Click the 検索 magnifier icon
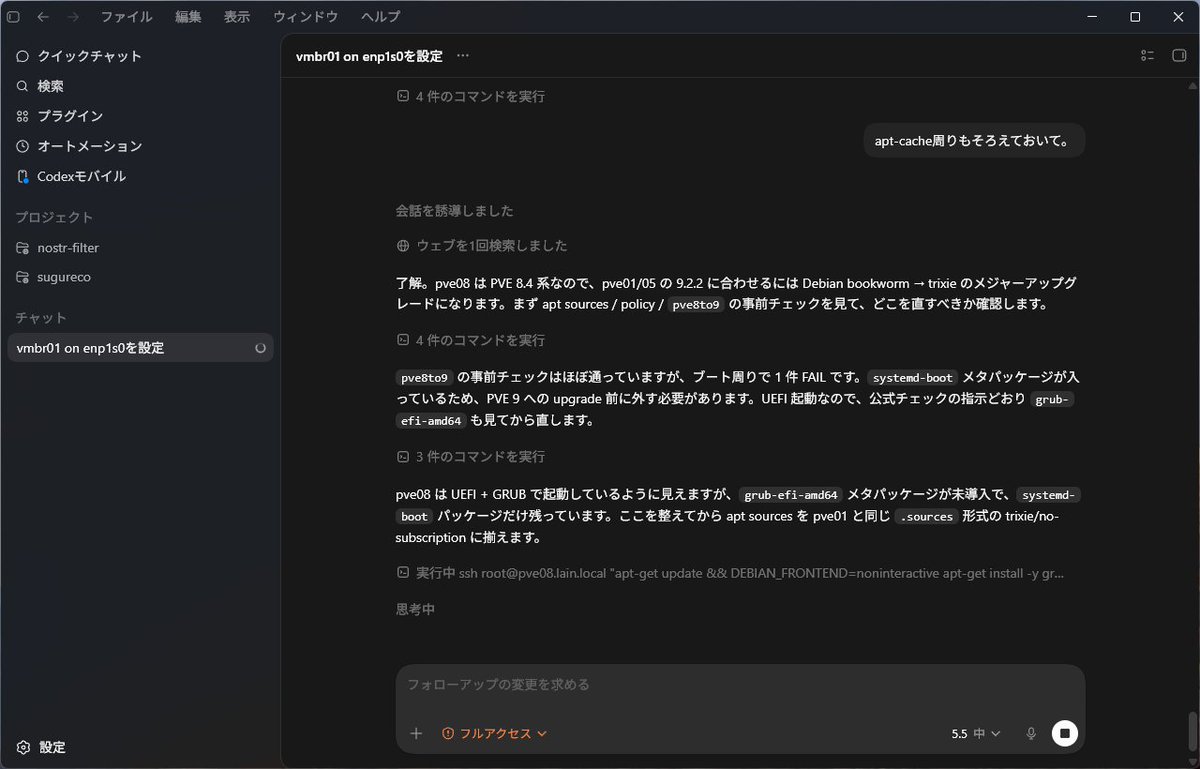 click(x=23, y=86)
